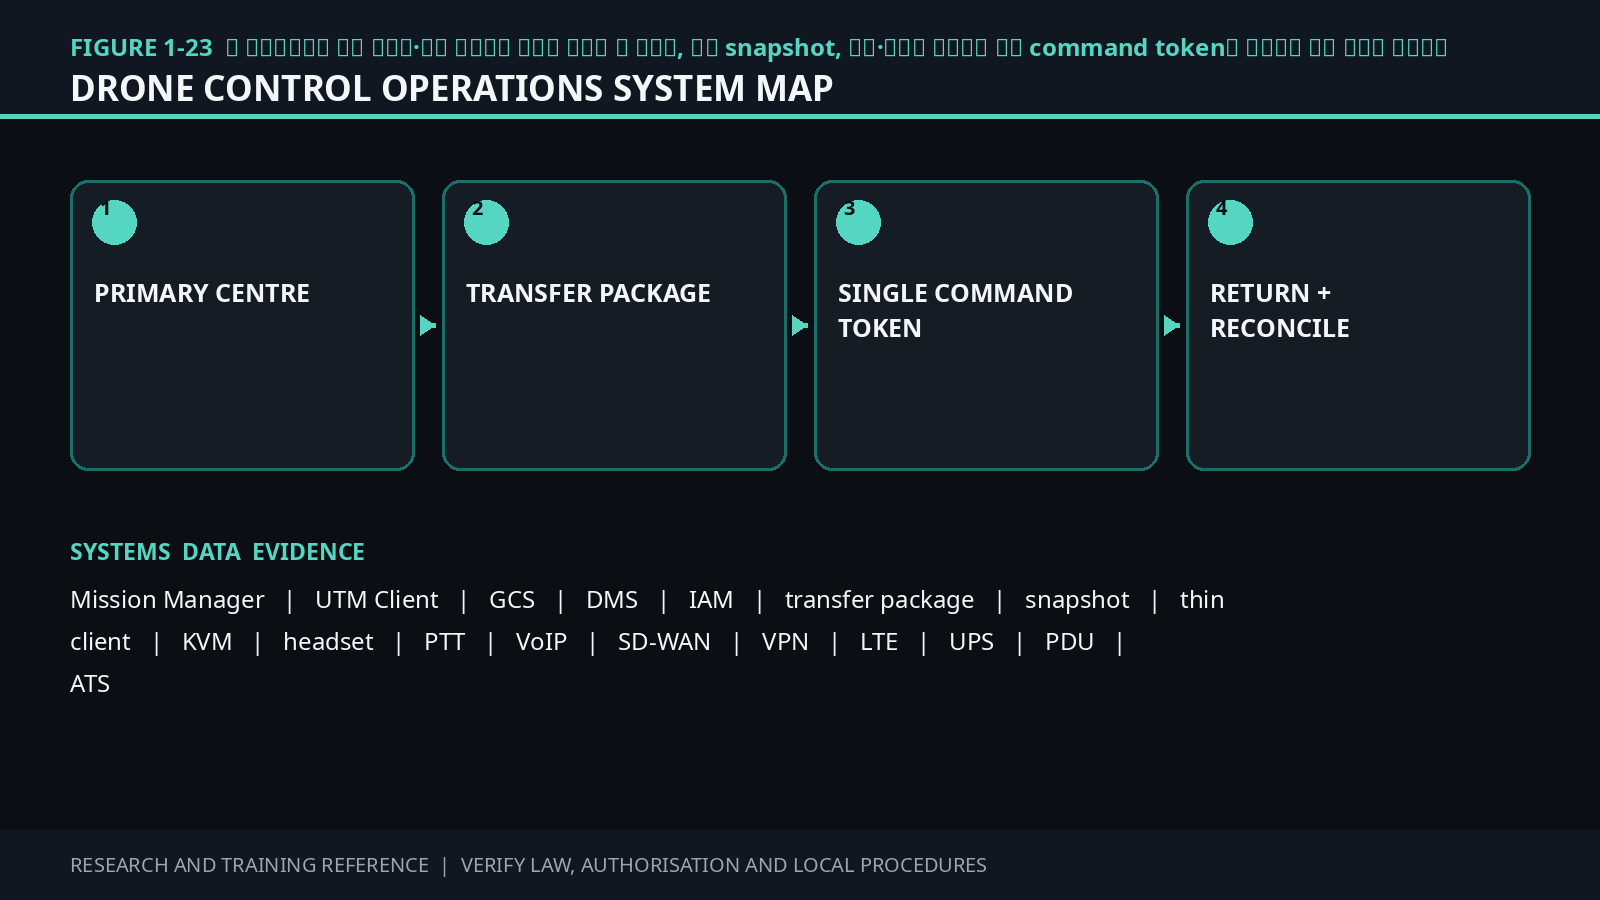Click the snapshot entry in systems list

[1077, 600]
